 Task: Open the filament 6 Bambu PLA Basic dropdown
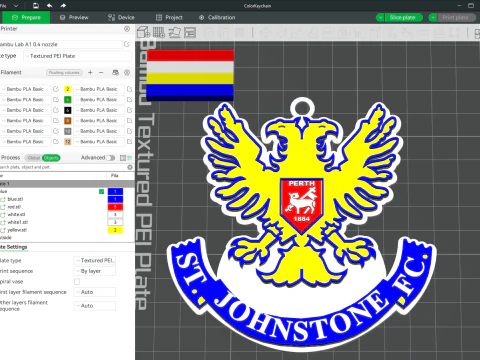click(x=99, y=110)
